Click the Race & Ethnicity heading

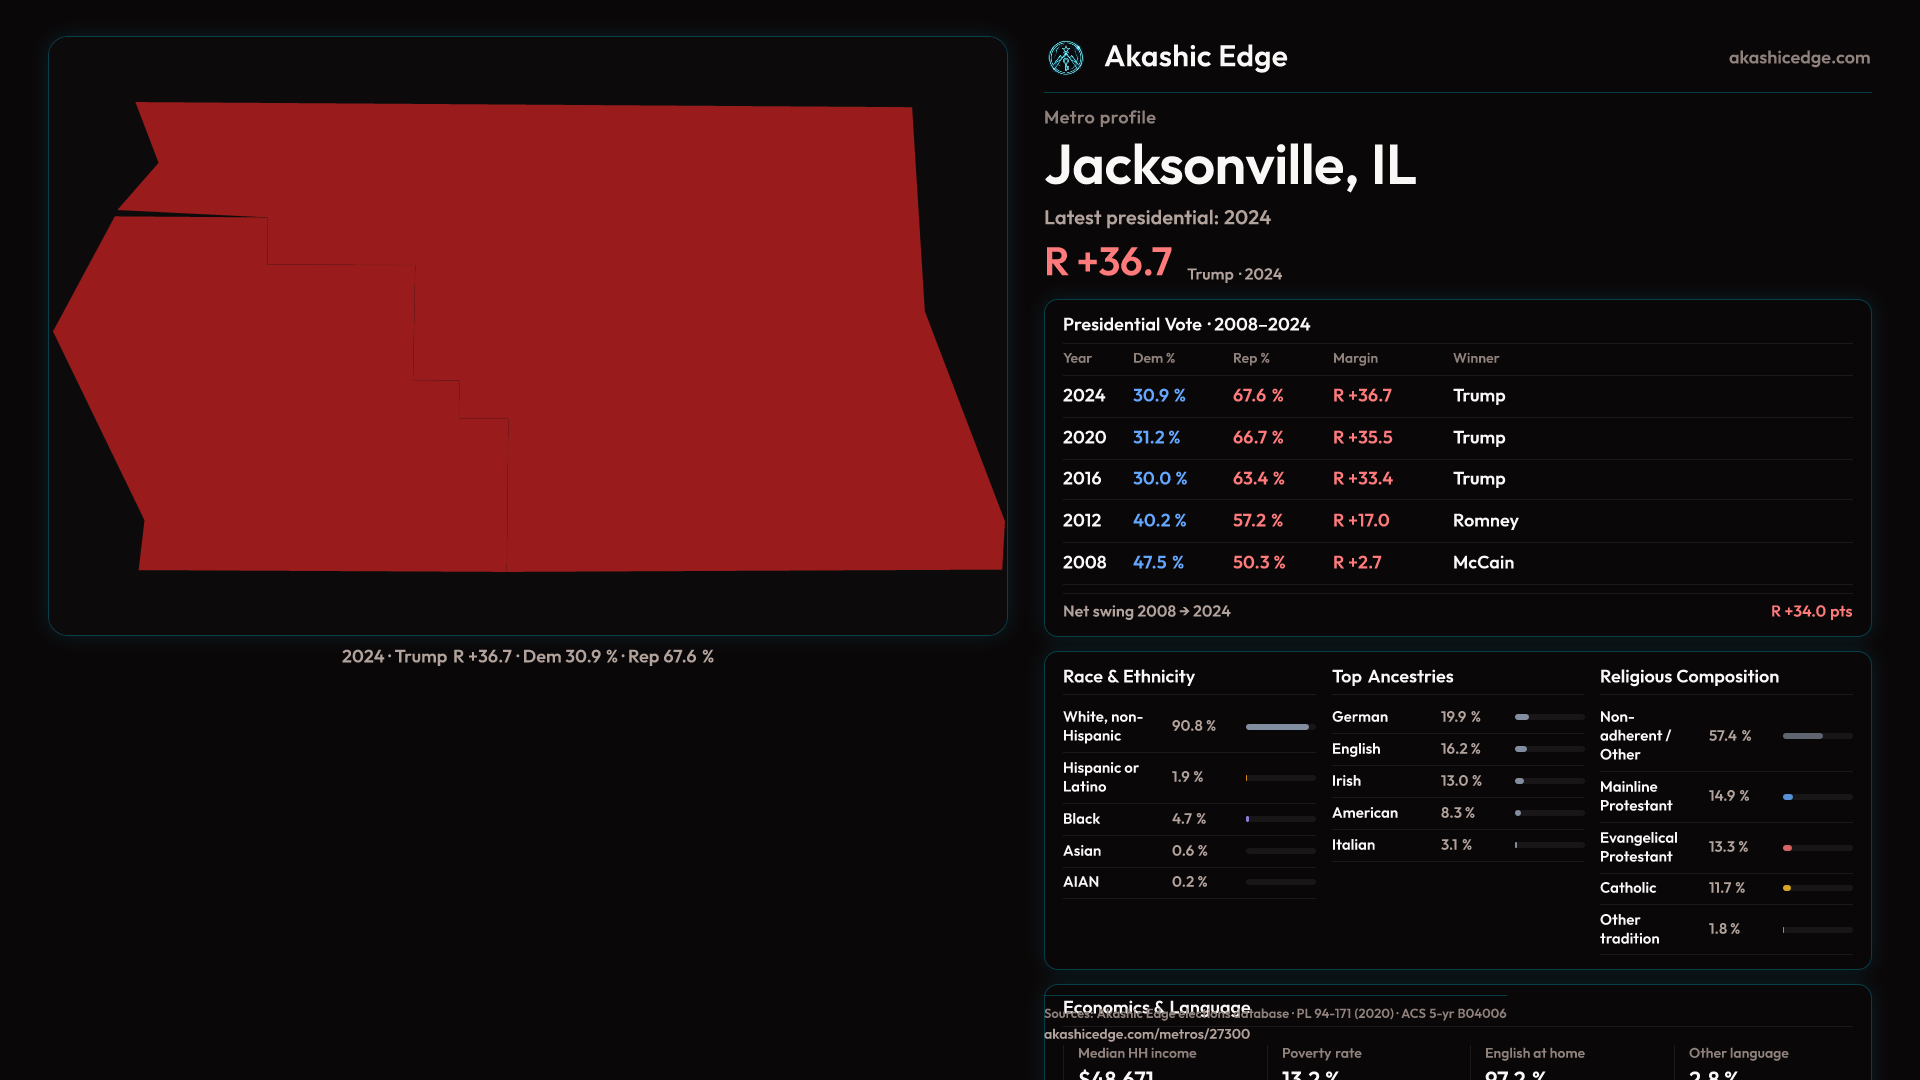pyautogui.click(x=1128, y=677)
